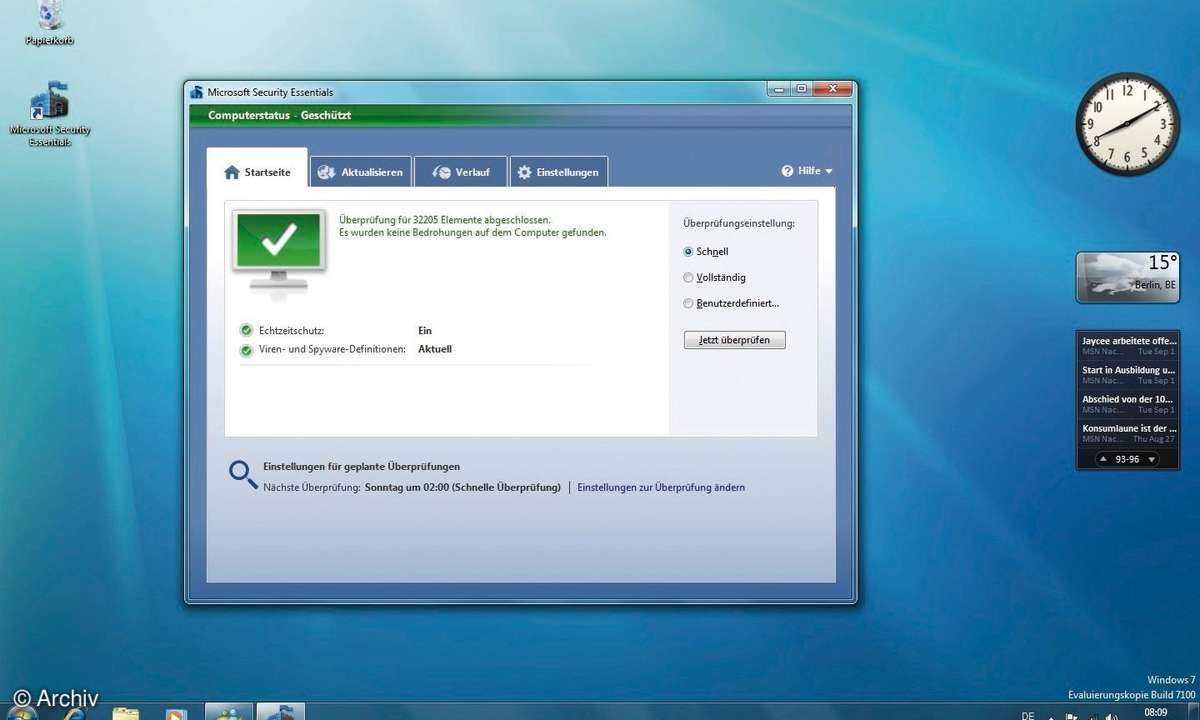
Task: Open the Explorer folder taskbar icon
Action: pyautogui.click(x=126, y=713)
